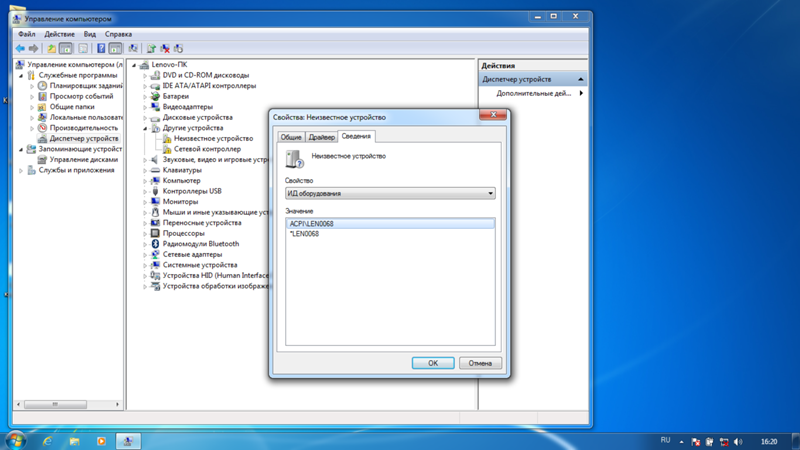800x450 pixels.
Task: Open Internet Explorer from the taskbar
Action: 47,441
